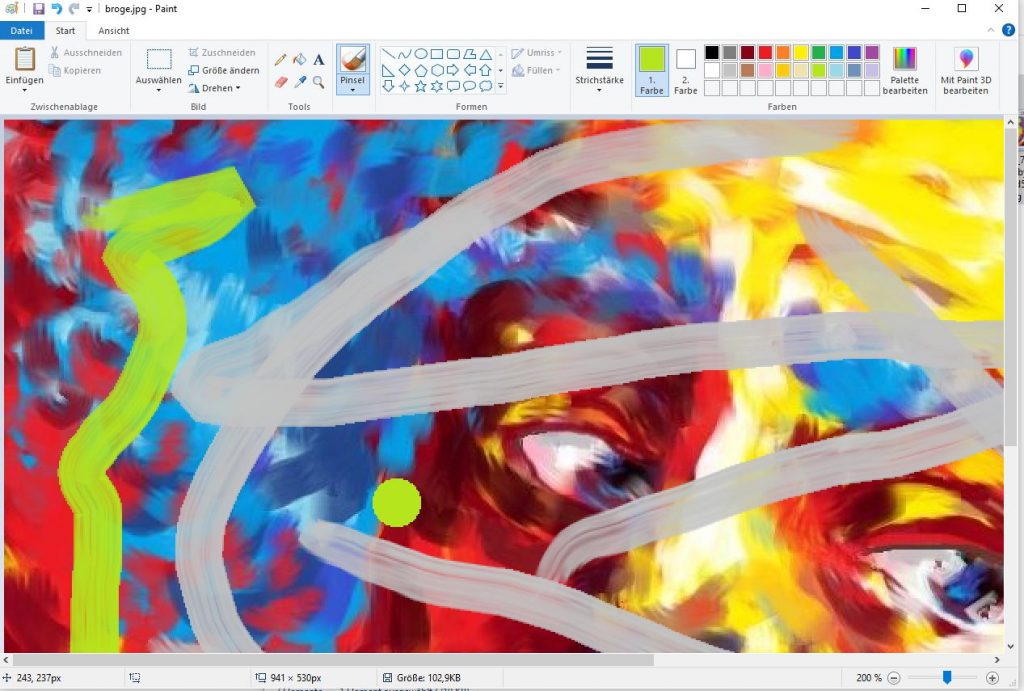The height and width of the screenshot is (691, 1024).
Task: Select the Magnifier tool
Action: (318, 83)
